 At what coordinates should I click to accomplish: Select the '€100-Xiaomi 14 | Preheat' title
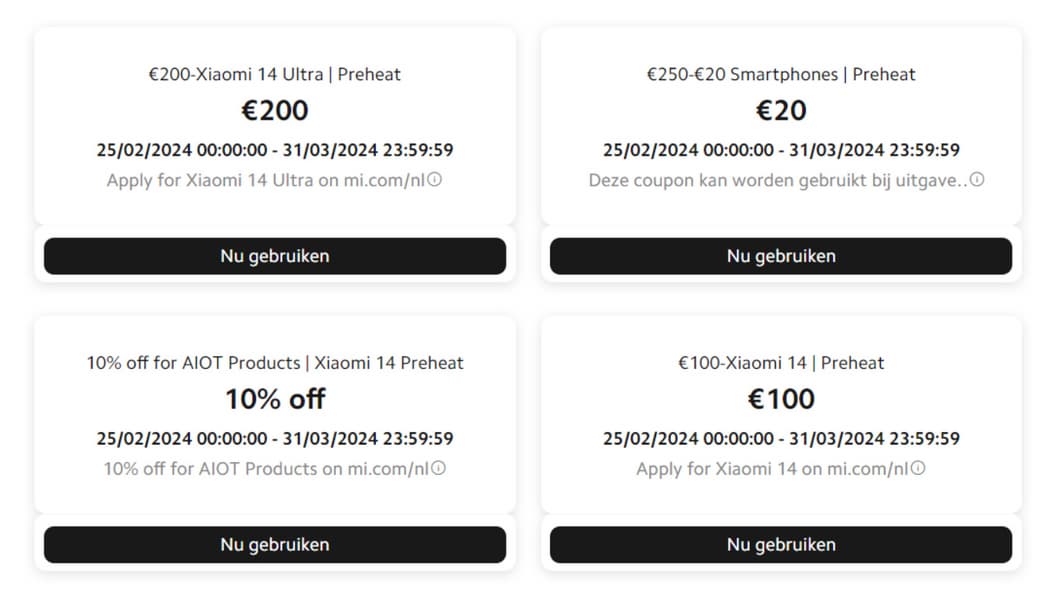(780, 363)
